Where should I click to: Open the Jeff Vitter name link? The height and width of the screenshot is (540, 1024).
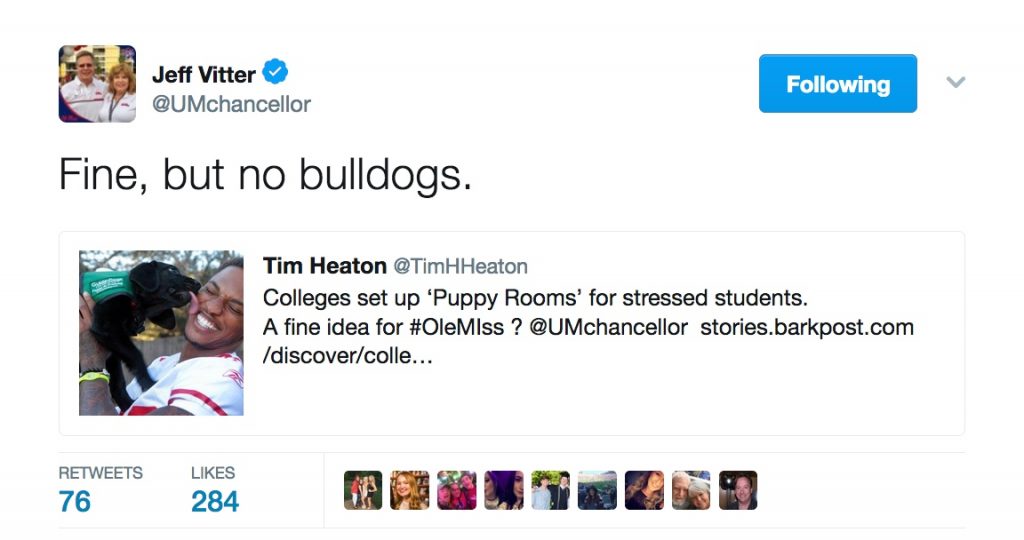[x=203, y=74]
